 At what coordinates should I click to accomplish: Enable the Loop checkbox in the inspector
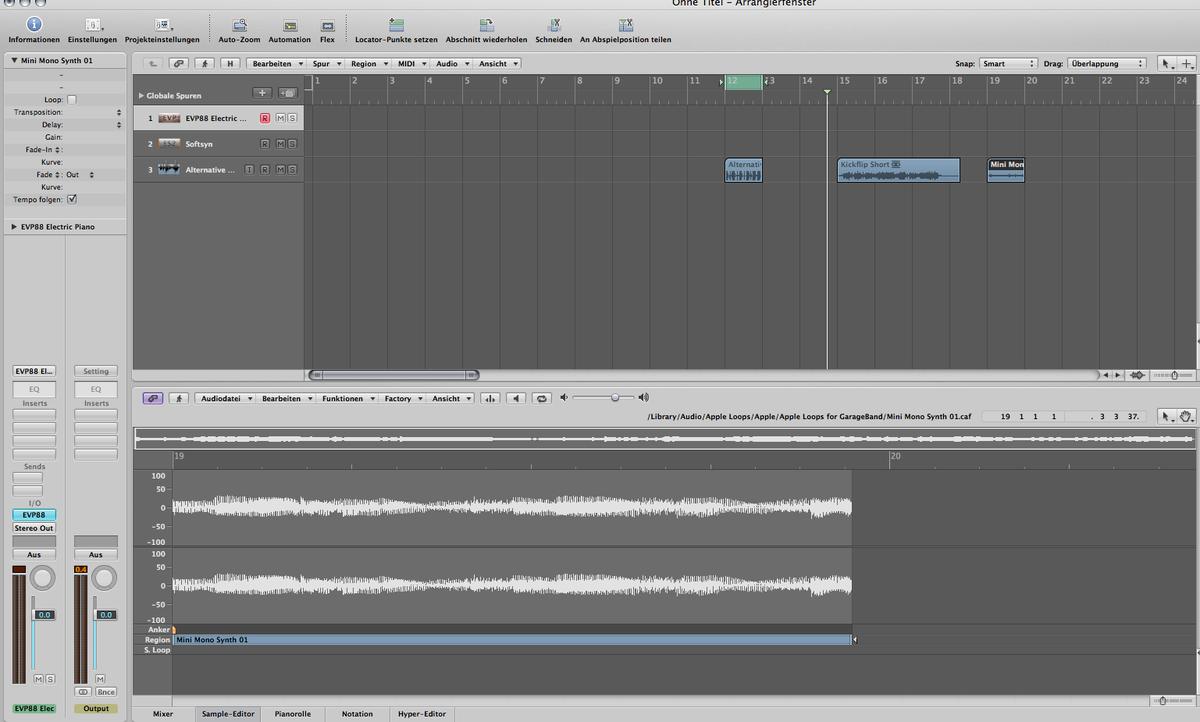click(71, 100)
